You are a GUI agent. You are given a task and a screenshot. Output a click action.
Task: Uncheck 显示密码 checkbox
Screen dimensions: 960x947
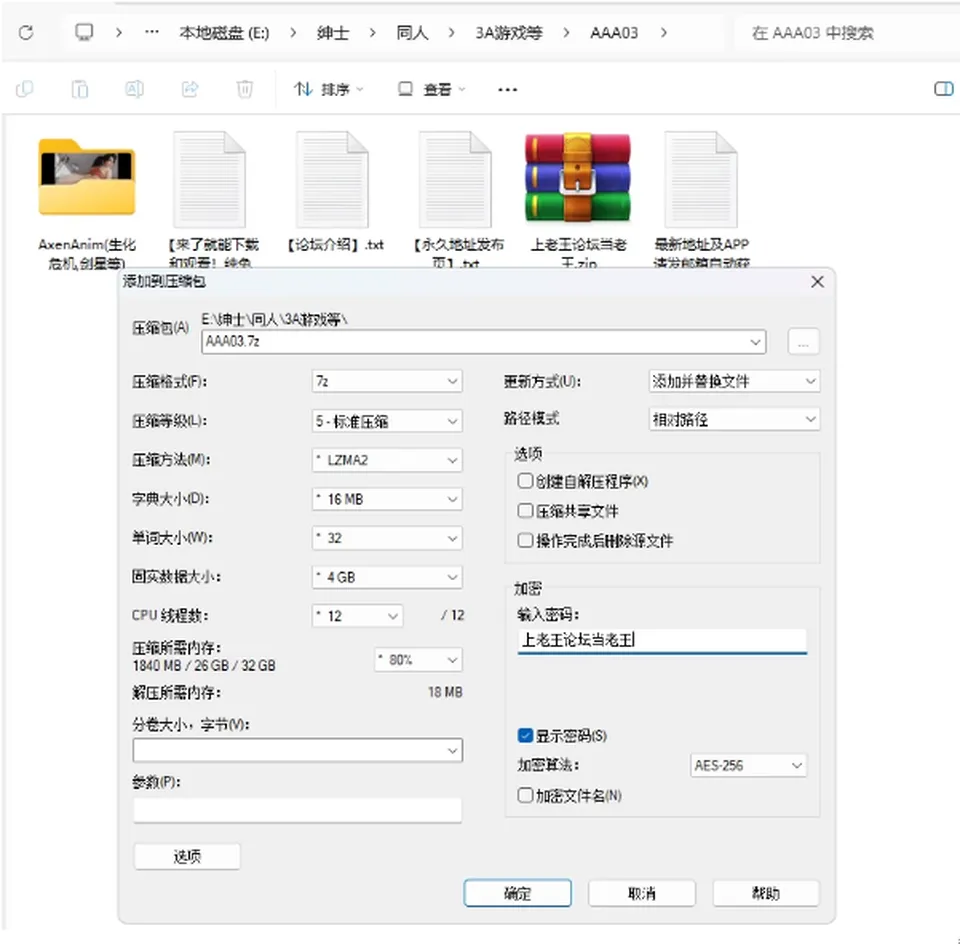(x=525, y=735)
